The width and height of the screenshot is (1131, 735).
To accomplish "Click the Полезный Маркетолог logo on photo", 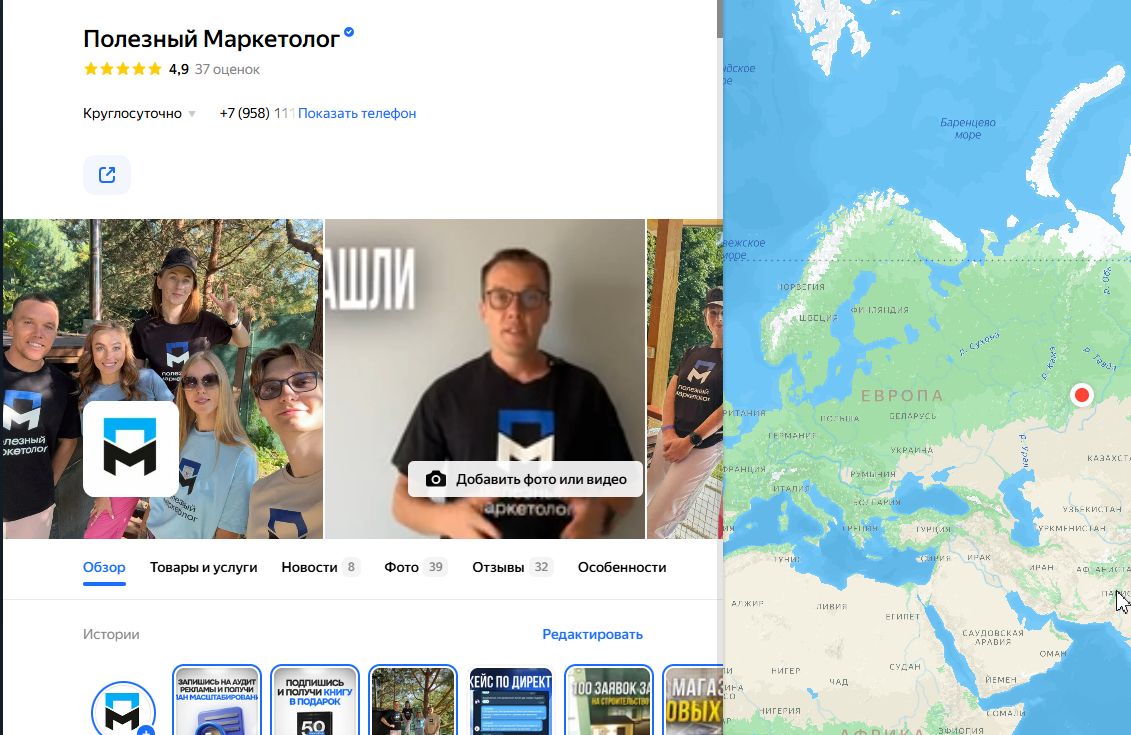I will [131, 449].
